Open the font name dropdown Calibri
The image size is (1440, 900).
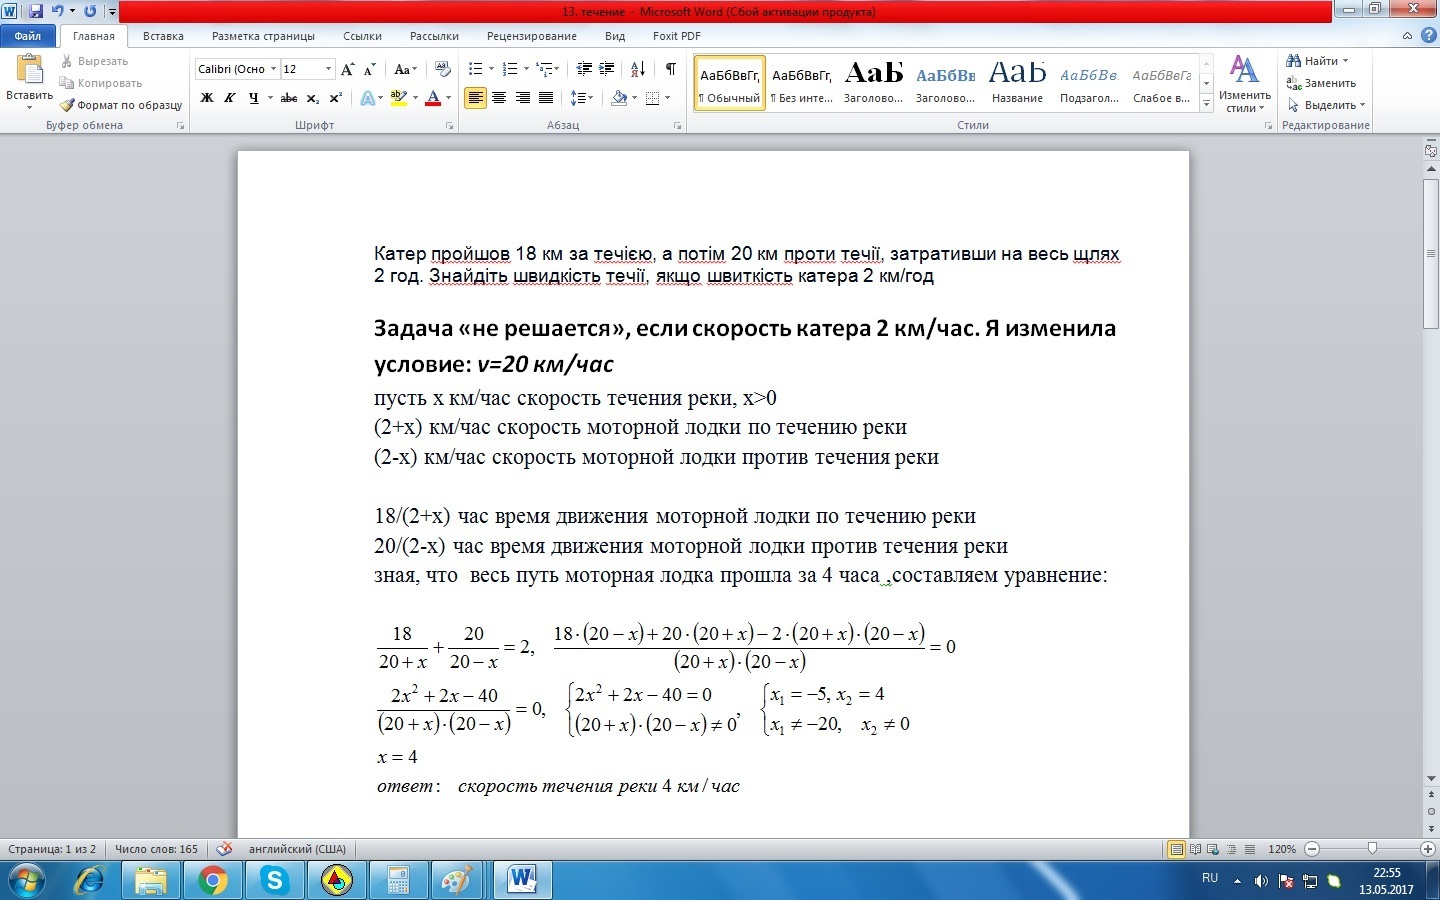(x=273, y=69)
